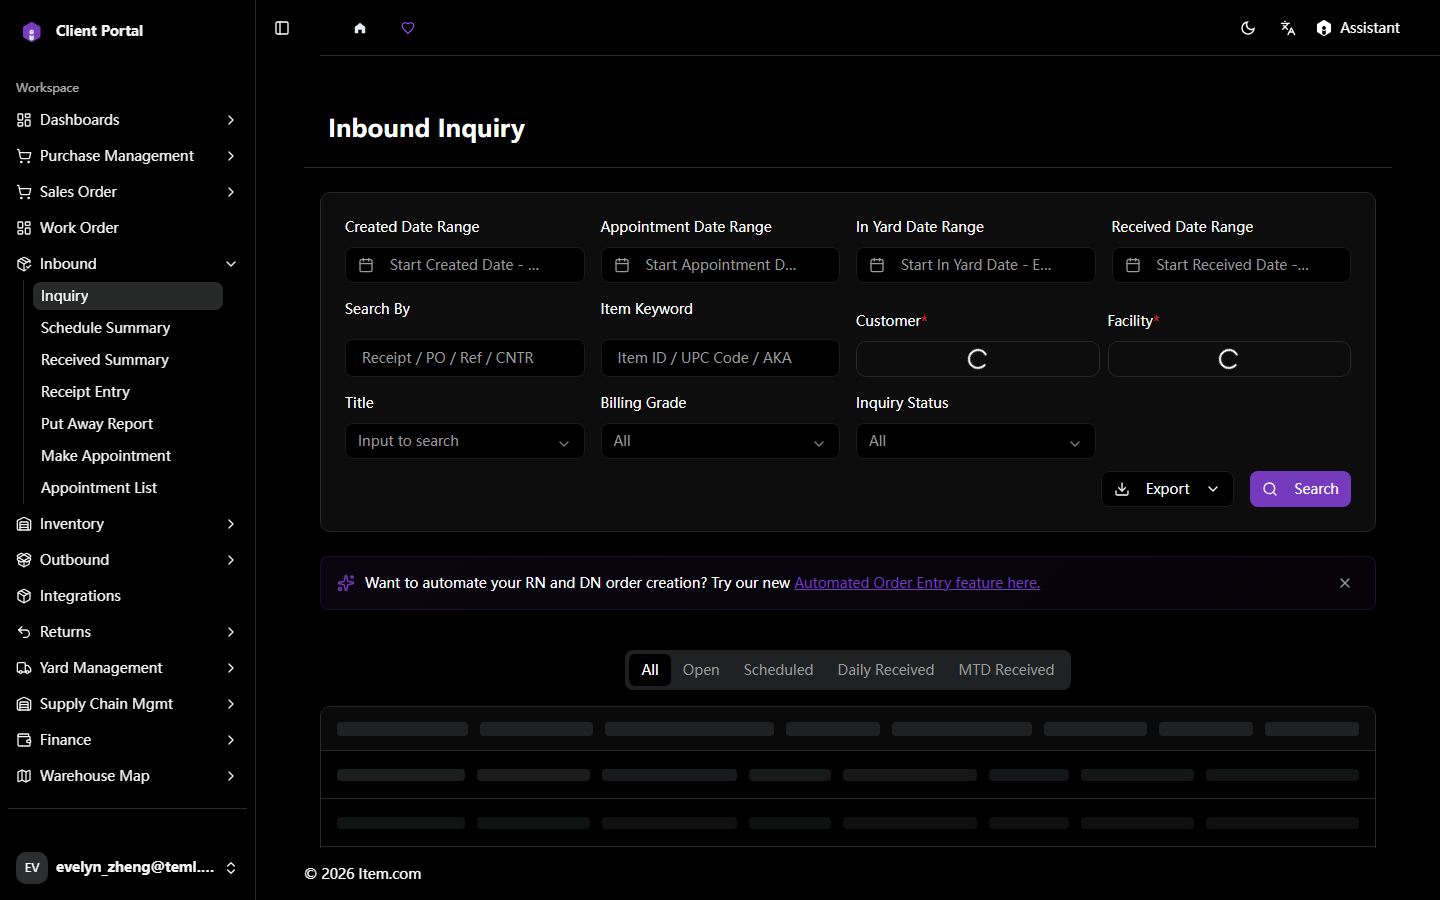Expand the Dashboards menu chevron
Image resolution: width=1440 pixels, height=900 pixels.
[x=231, y=120]
